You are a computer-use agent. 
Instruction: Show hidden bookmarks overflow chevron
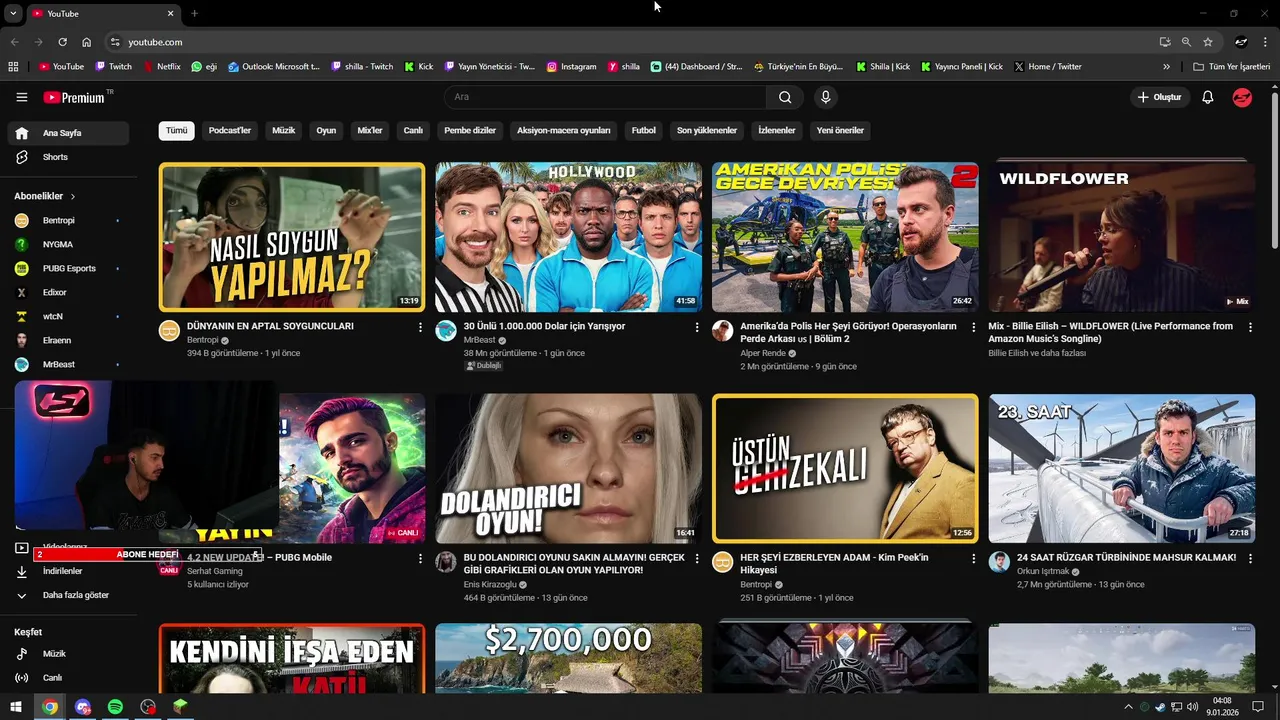[x=1166, y=67]
